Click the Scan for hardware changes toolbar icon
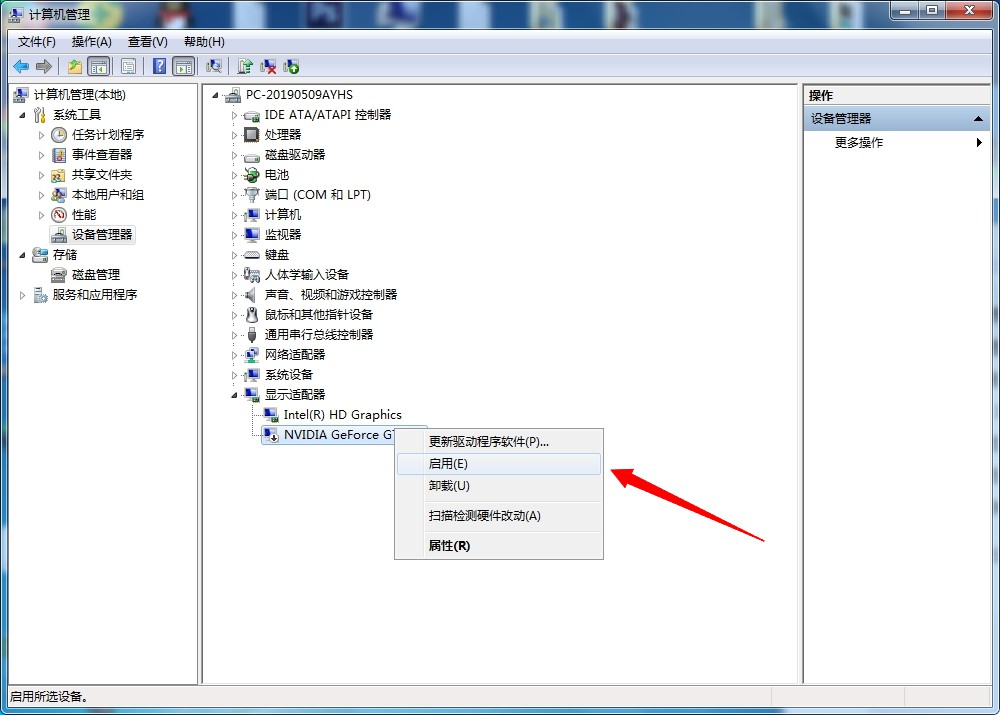Image resolution: width=1000 pixels, height=715 pixels. [x=214, y=66]
